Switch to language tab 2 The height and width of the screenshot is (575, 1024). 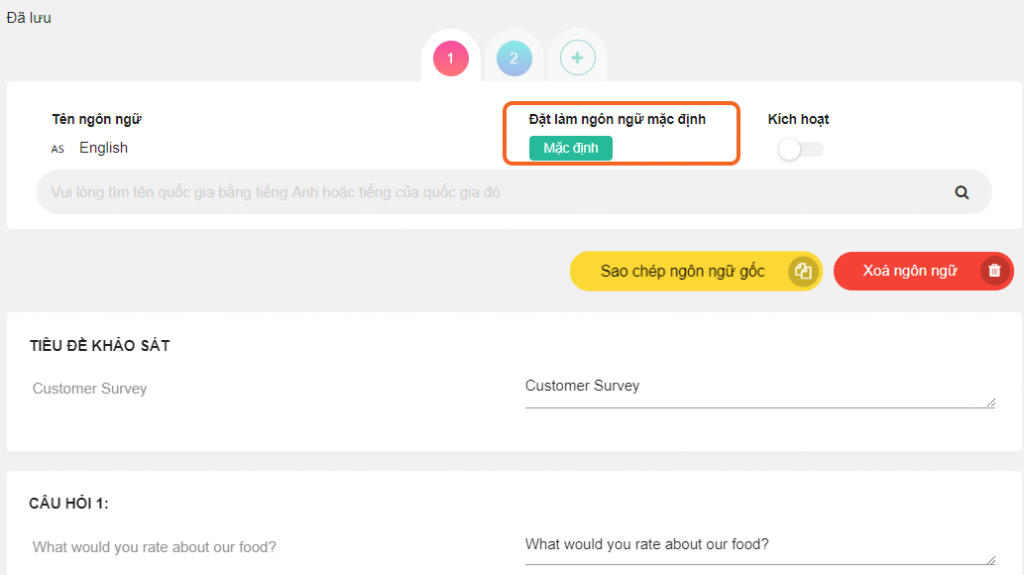point(514,58)
